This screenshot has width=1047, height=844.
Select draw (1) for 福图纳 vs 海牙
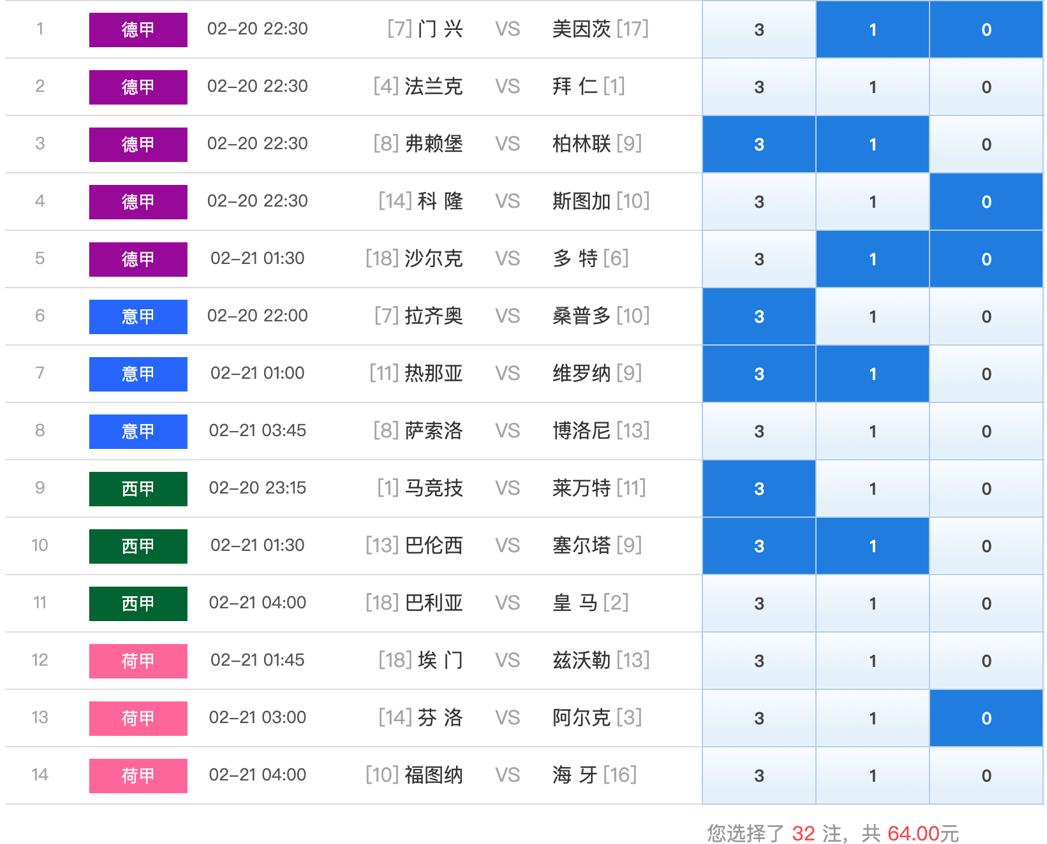872,776
